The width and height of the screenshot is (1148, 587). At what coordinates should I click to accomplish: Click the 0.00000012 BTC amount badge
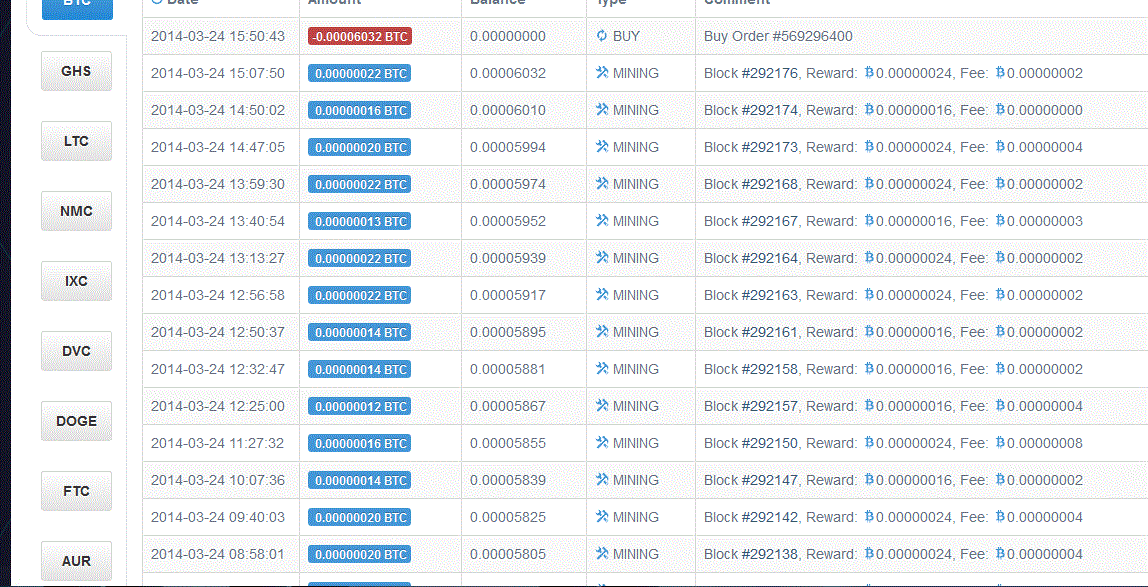point(359,406)
